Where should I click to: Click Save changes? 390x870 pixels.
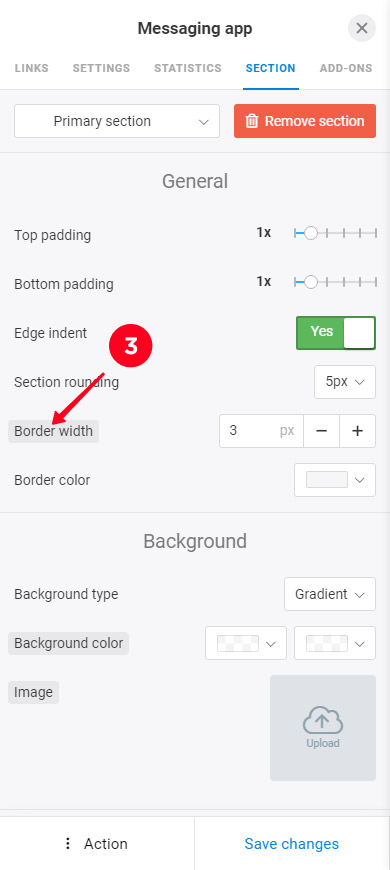click(x=292, y=843)
